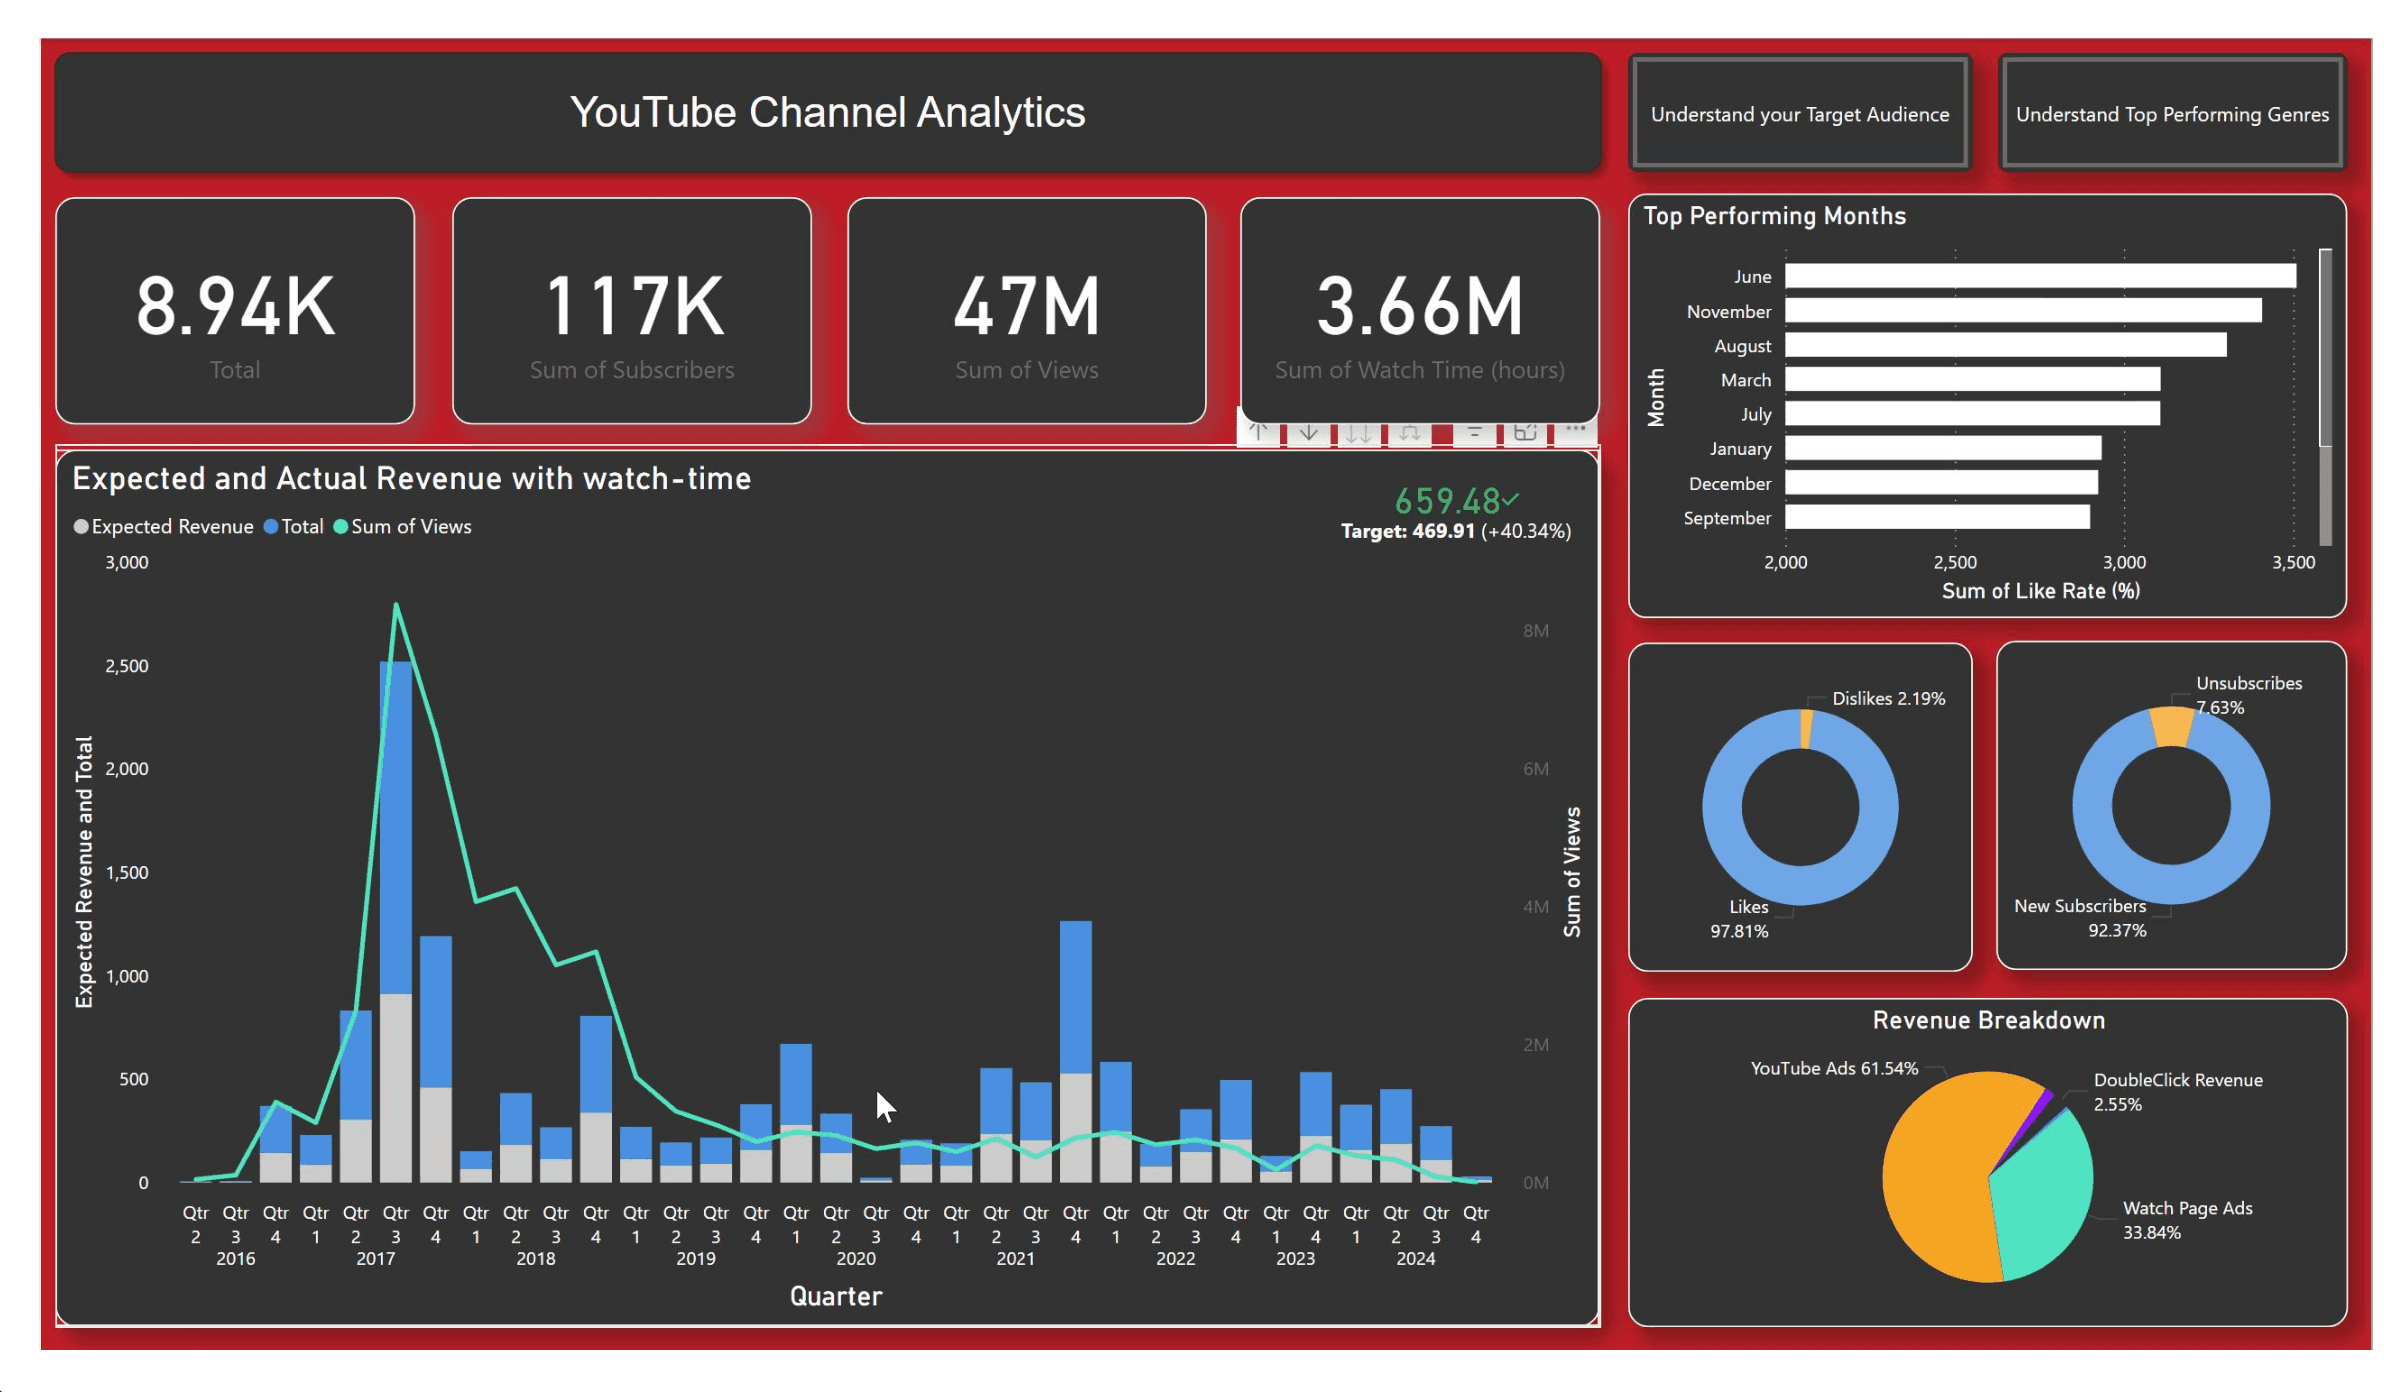Click the Top Performing Months title
Screen dimensions: 2384x1392
[1775, 216]
